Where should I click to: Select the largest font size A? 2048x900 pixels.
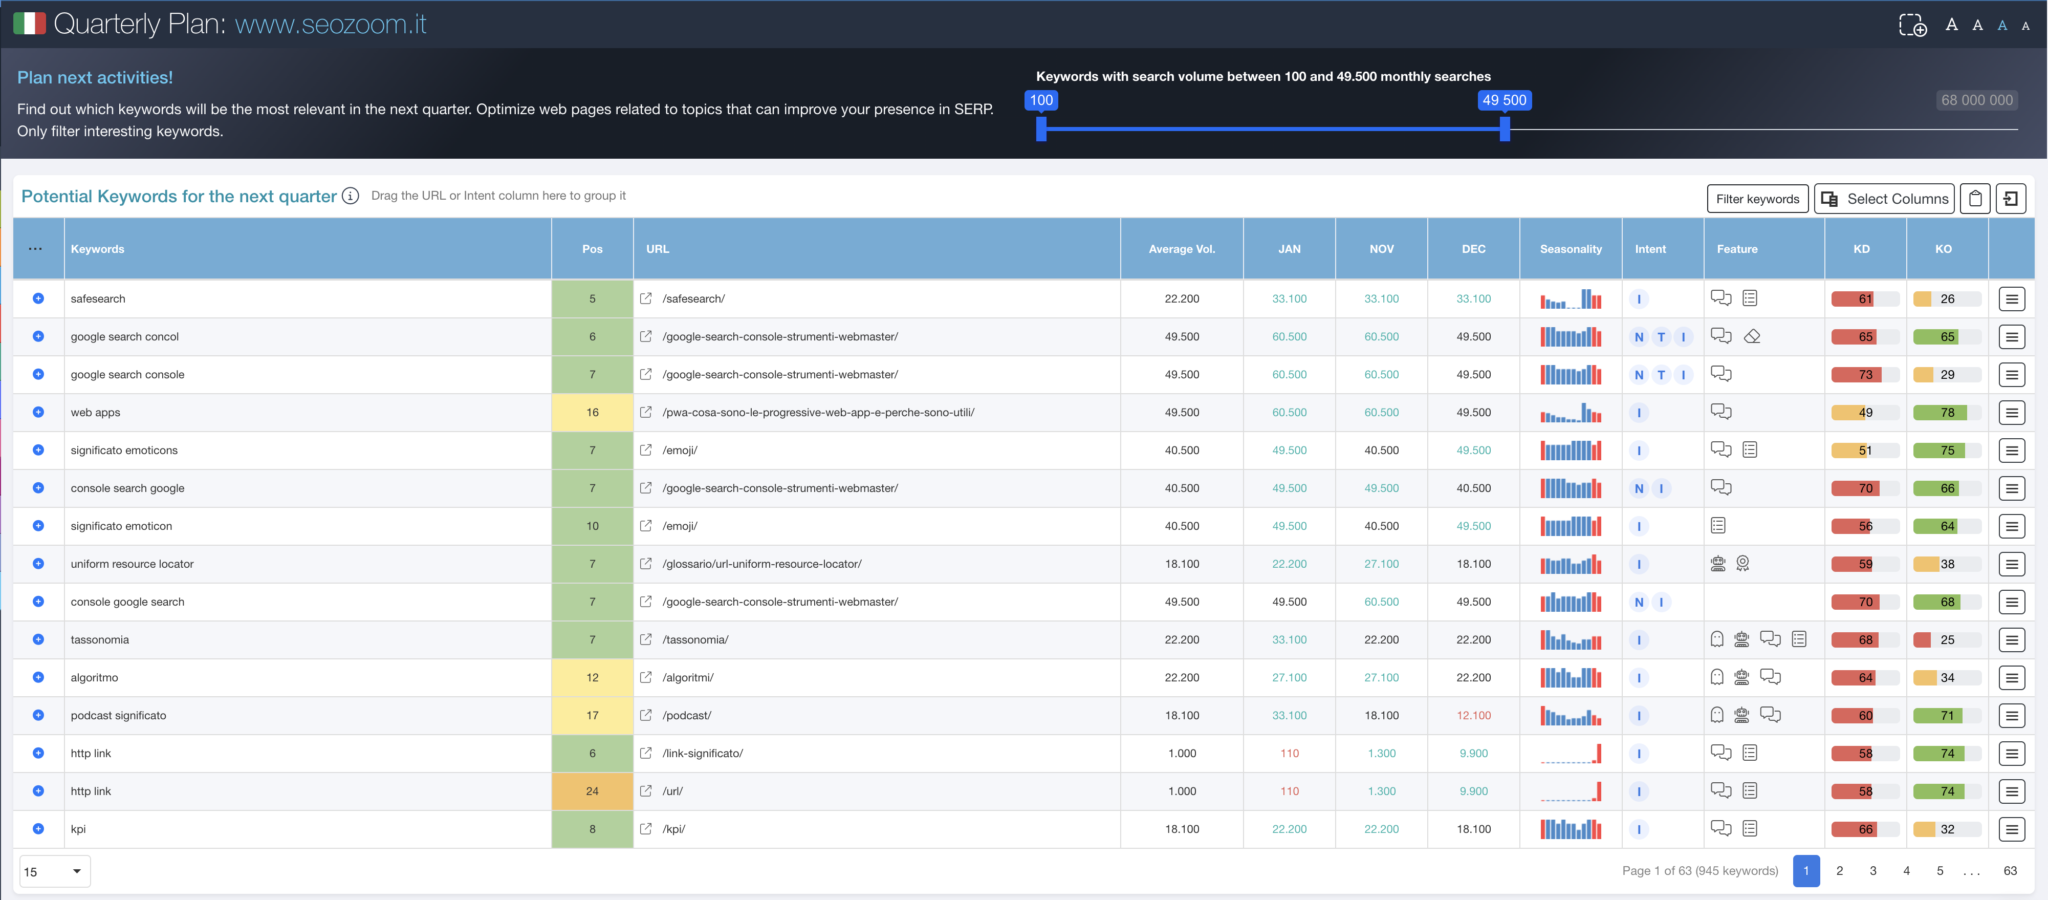(x=1951, y=25)
